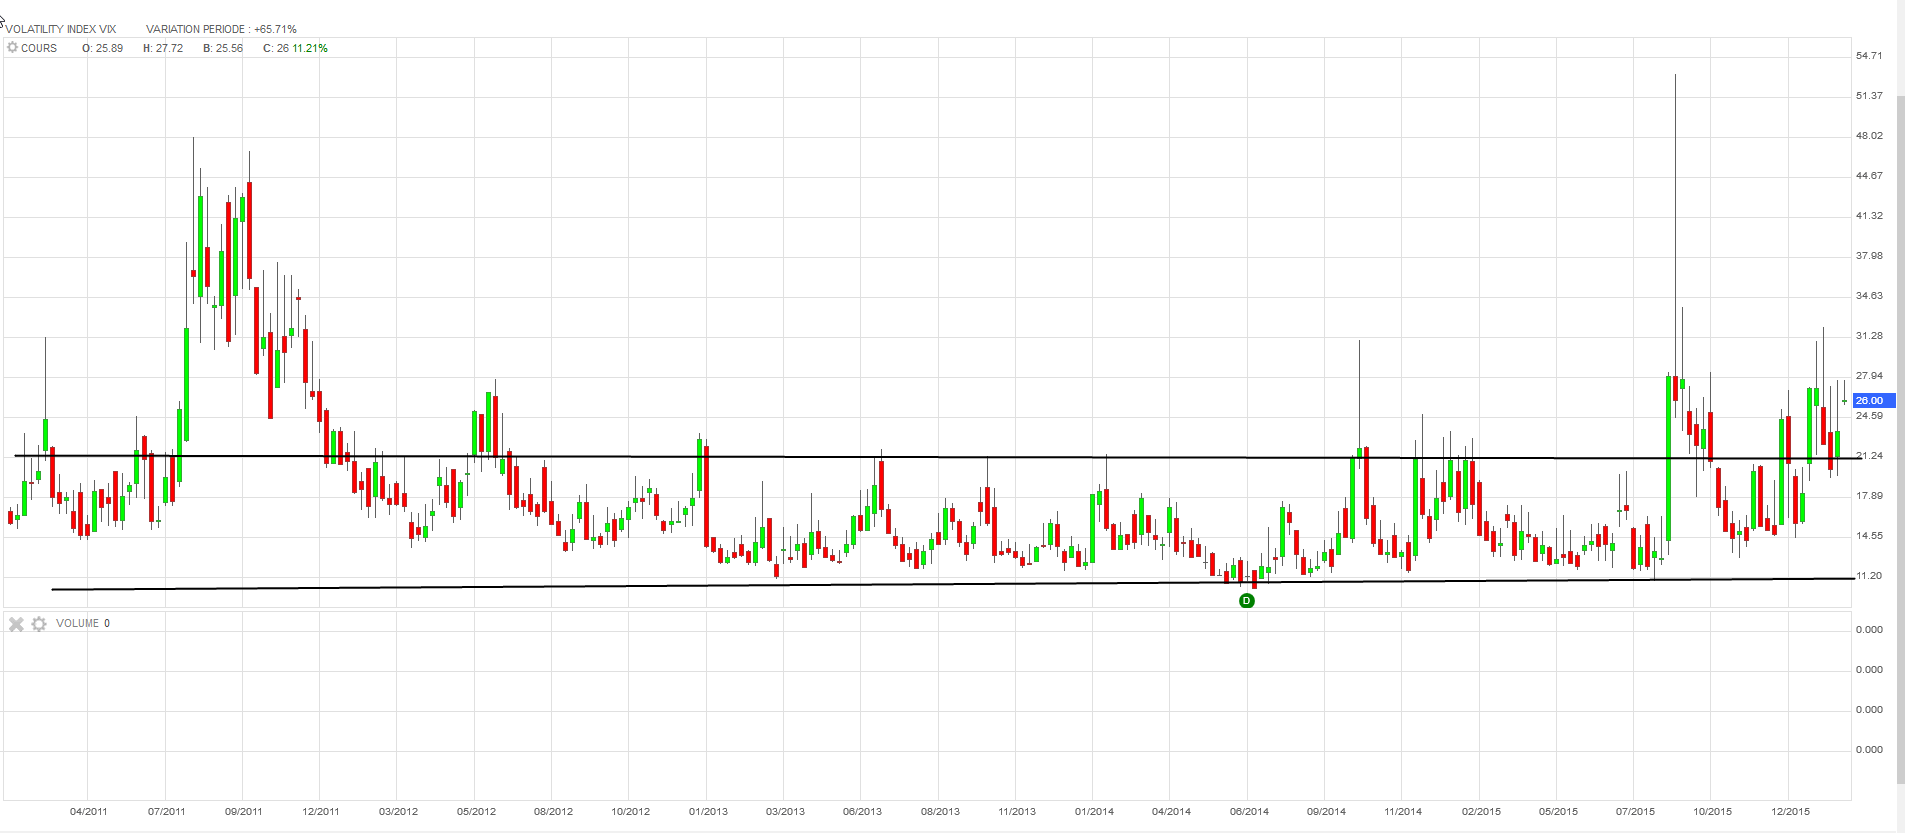This screenshot has height=833, width=1905.
Task: Click the 21.24 price axis value
Action: tap(1869, 456)
